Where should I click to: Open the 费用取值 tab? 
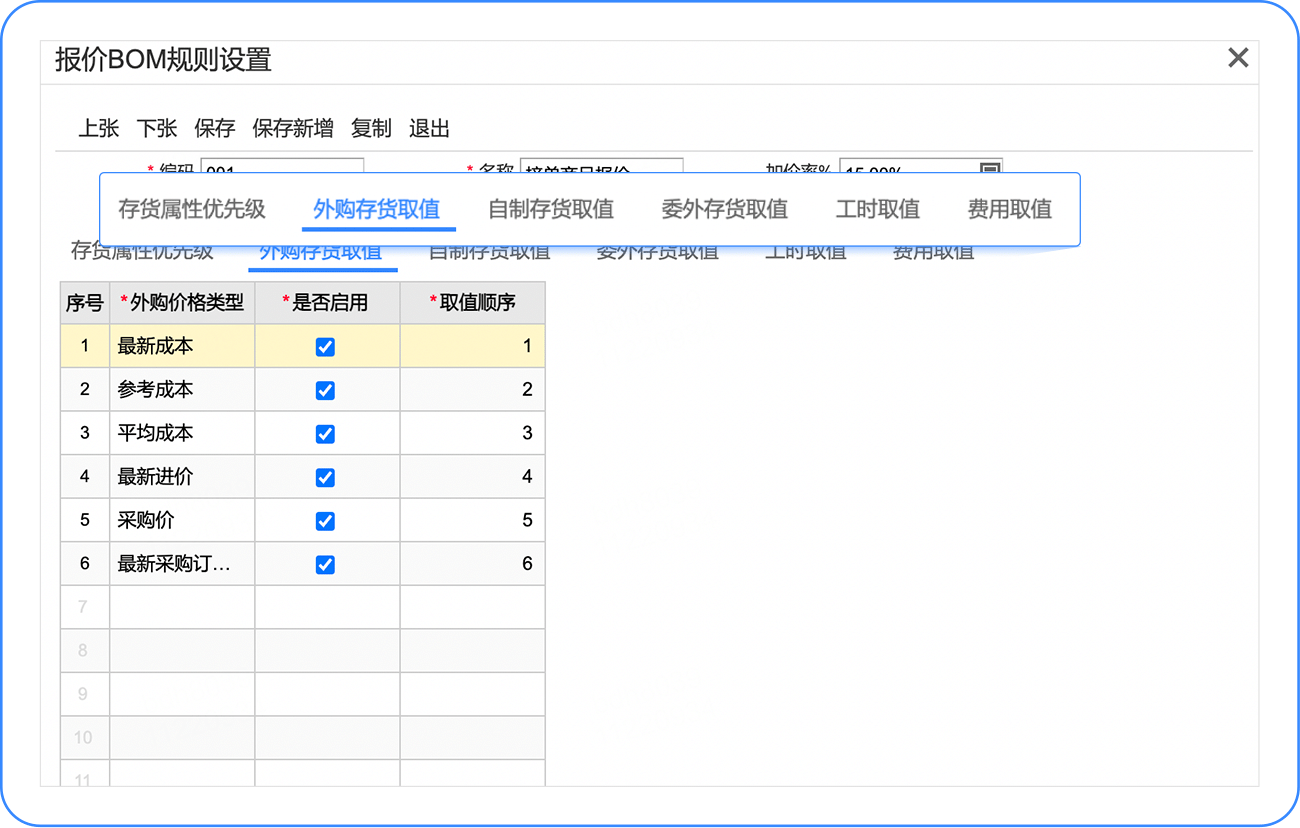pos(1010,209)
